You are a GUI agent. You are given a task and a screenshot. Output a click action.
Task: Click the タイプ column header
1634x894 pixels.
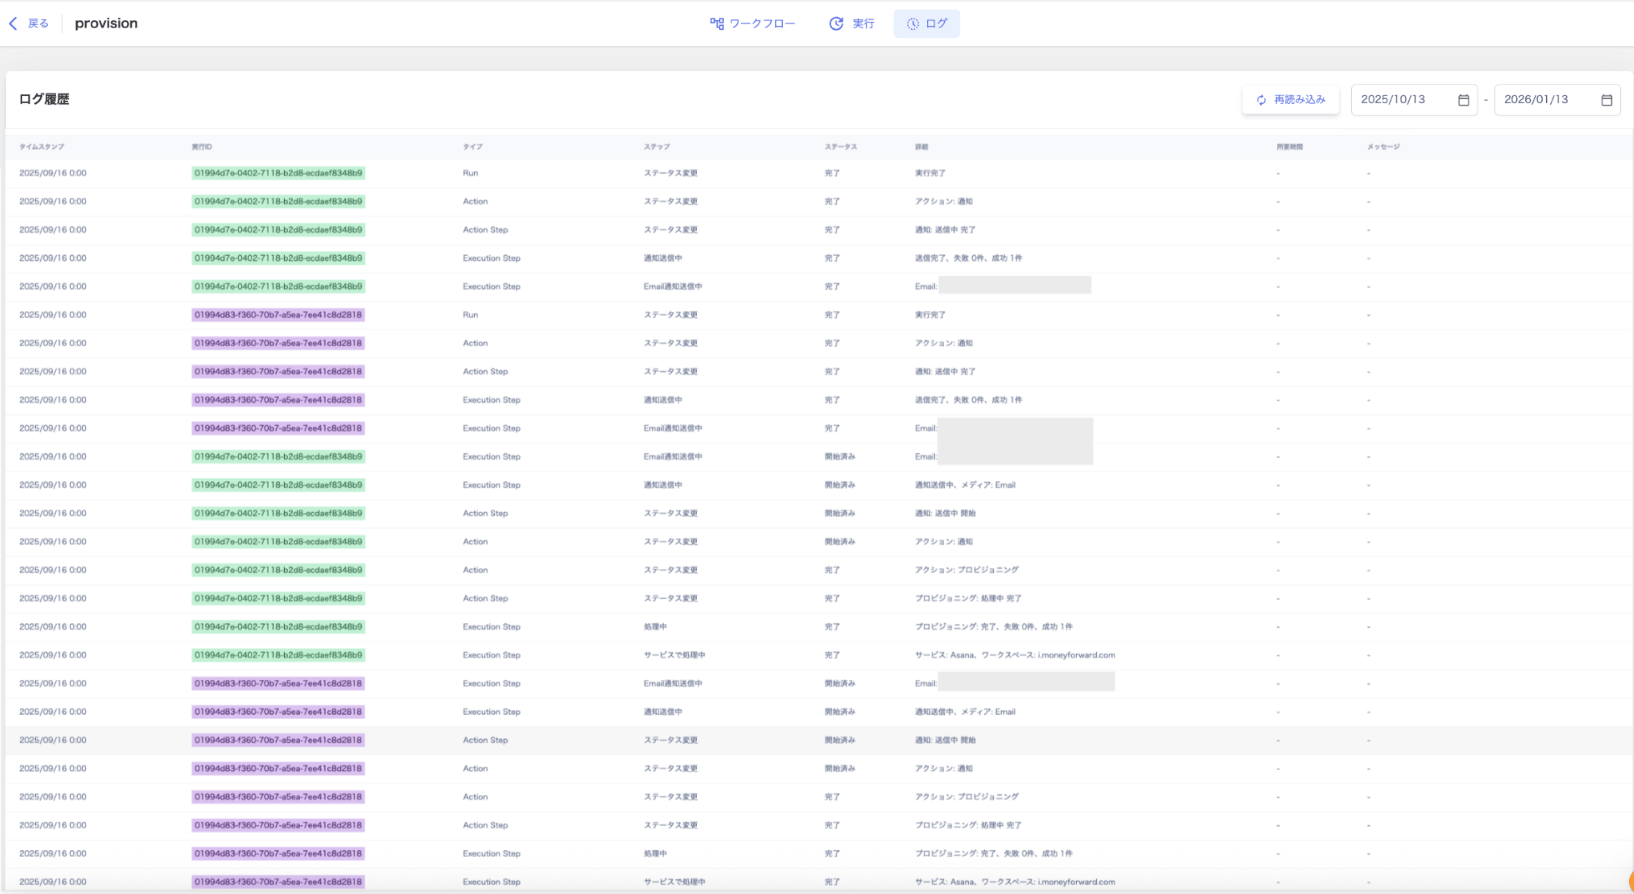coord(472,147)
